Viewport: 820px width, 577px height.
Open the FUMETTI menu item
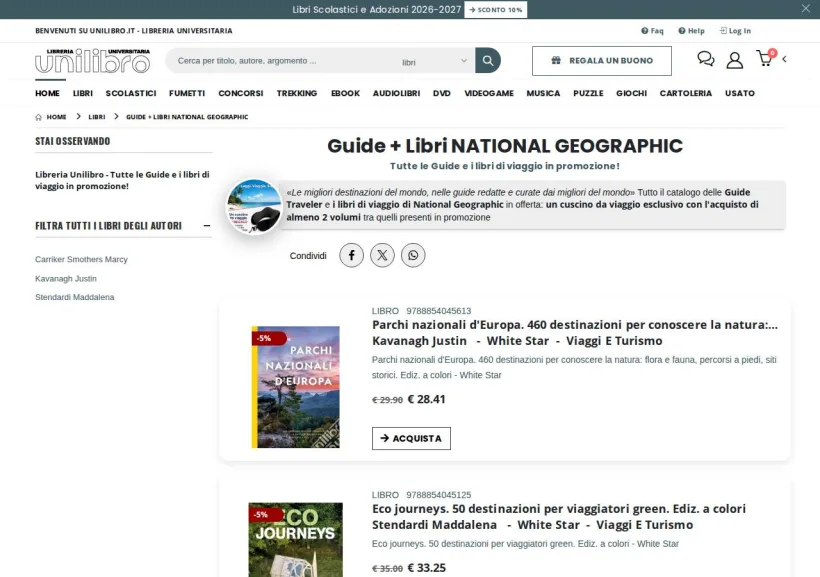[x=187, y=93]
